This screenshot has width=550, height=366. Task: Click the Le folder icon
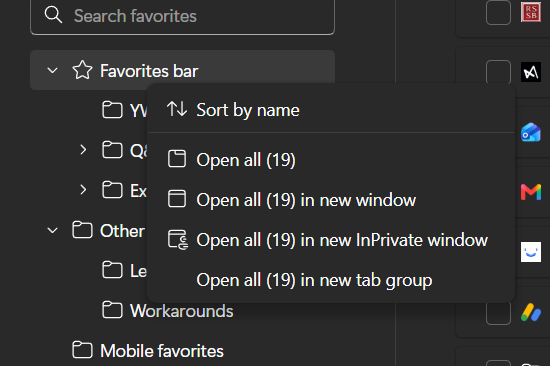tap(112, 270)
